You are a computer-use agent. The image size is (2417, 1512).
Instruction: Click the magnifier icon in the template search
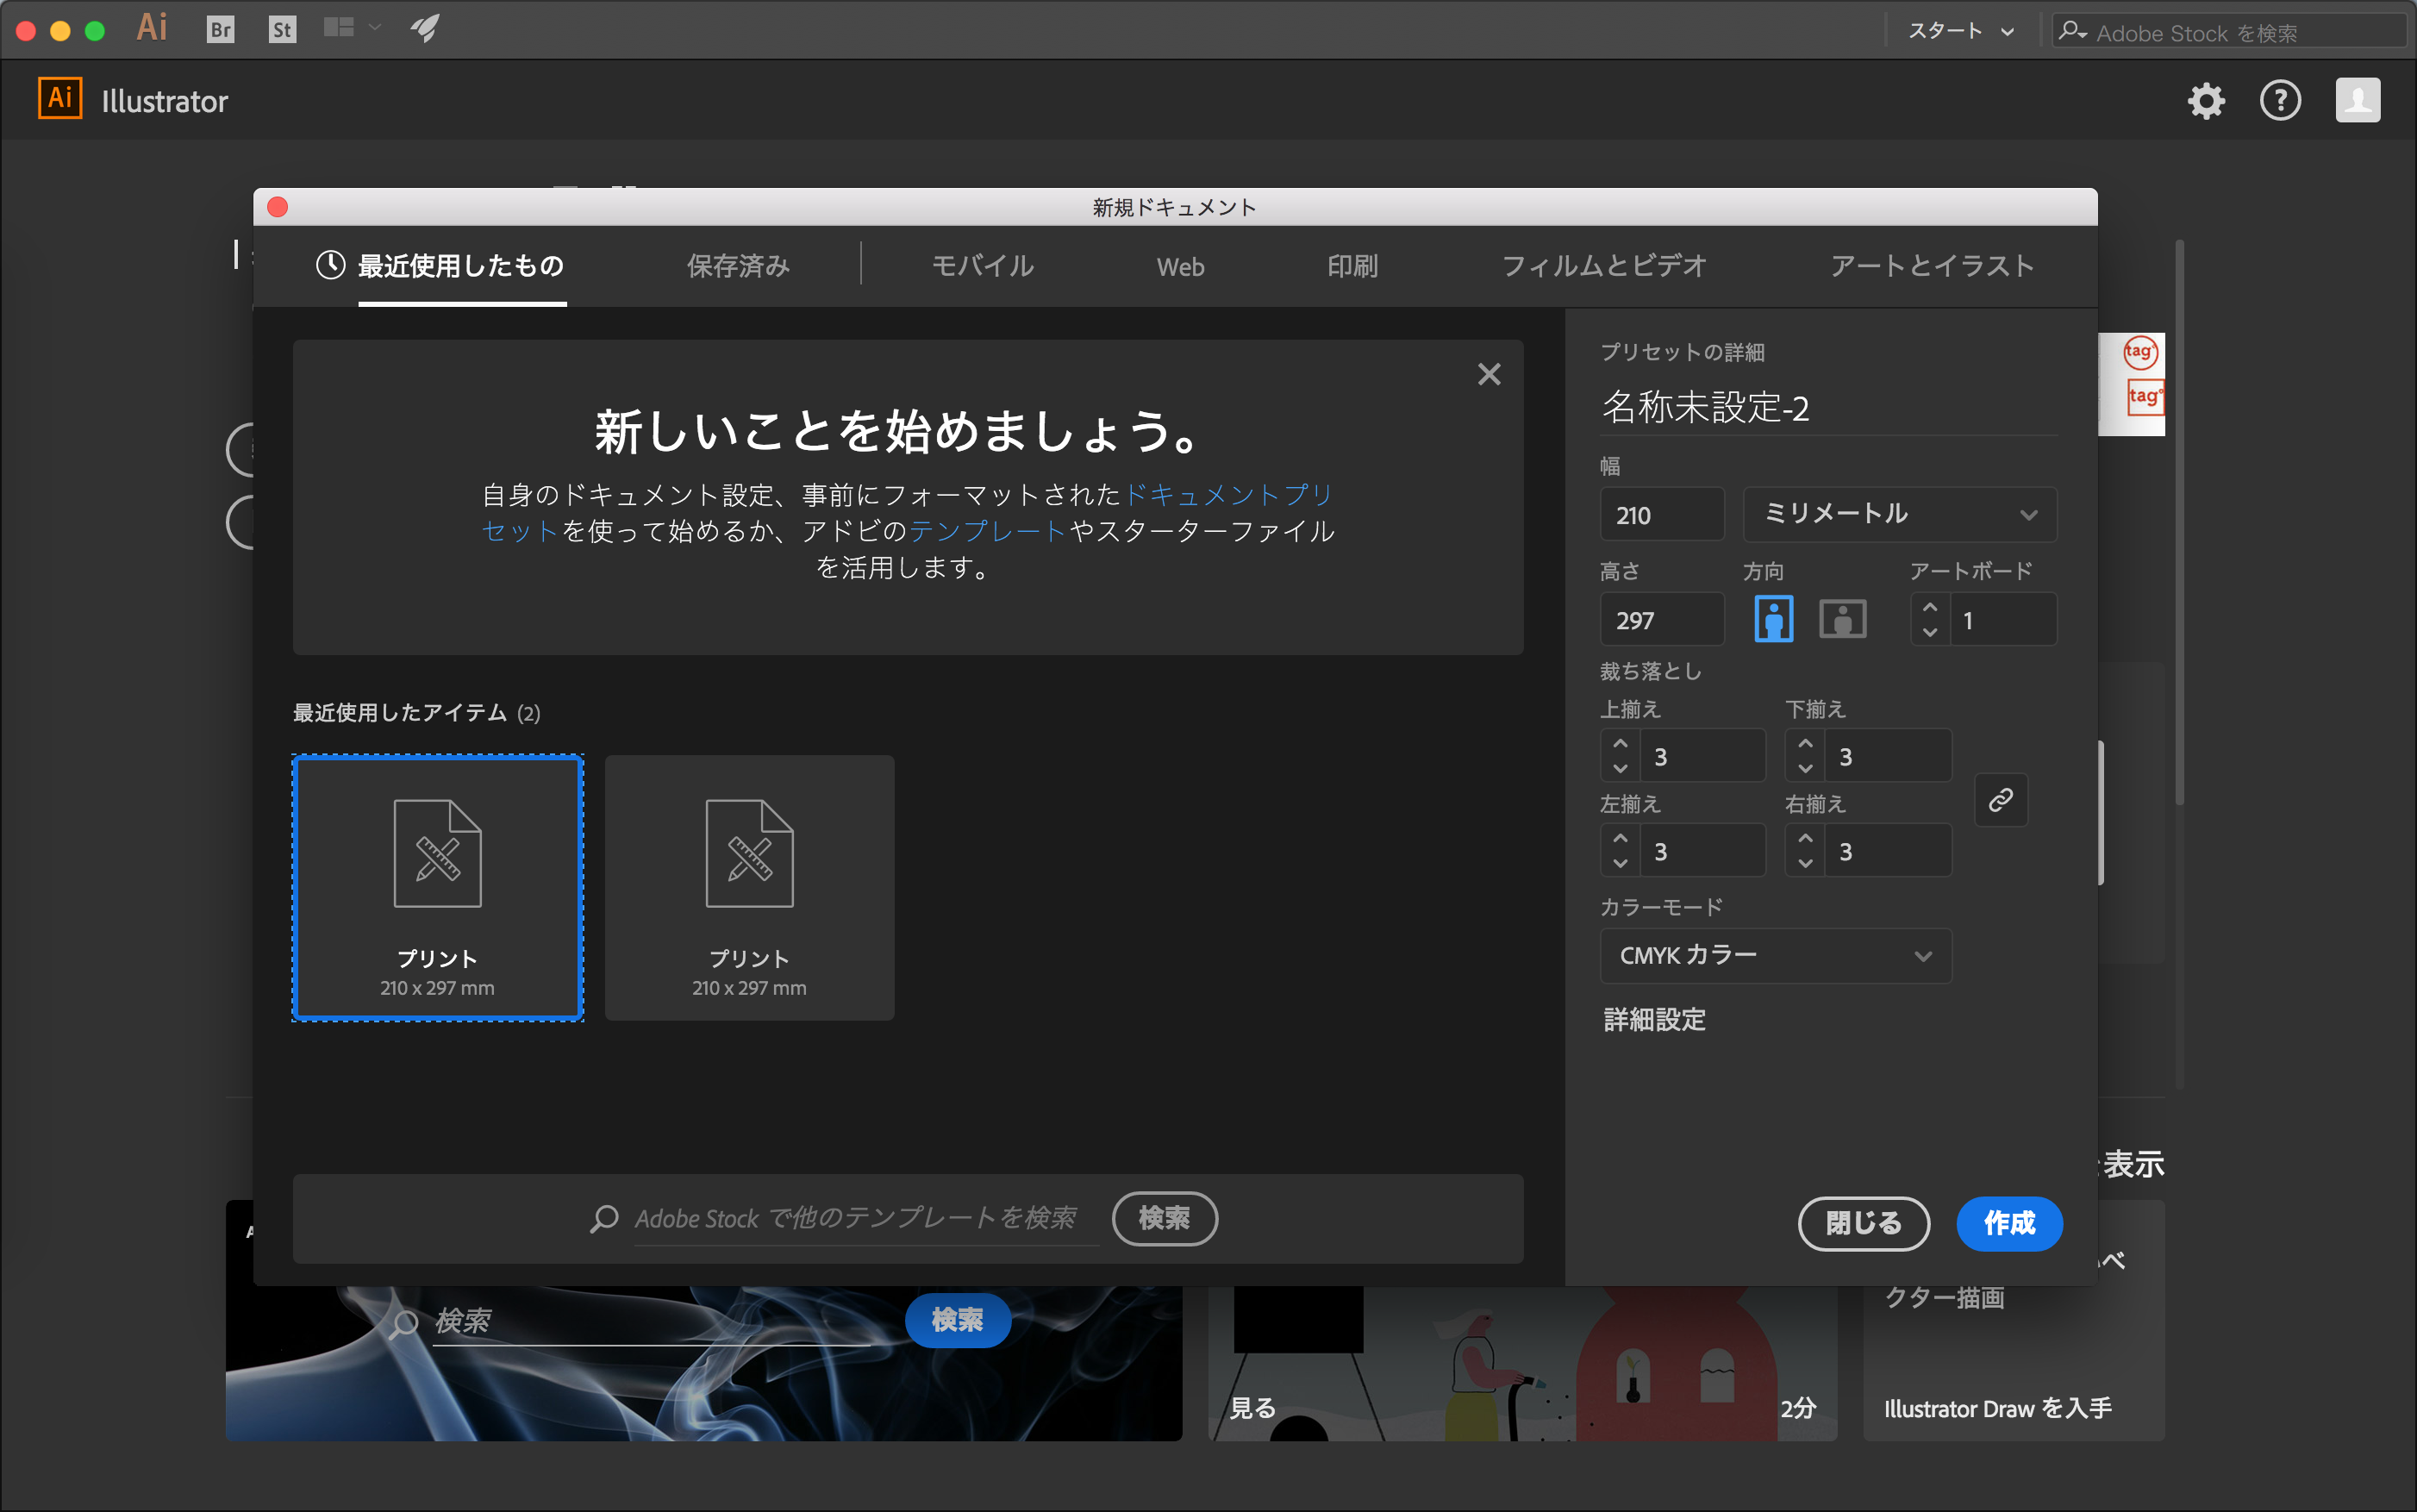coord(604,1219)
